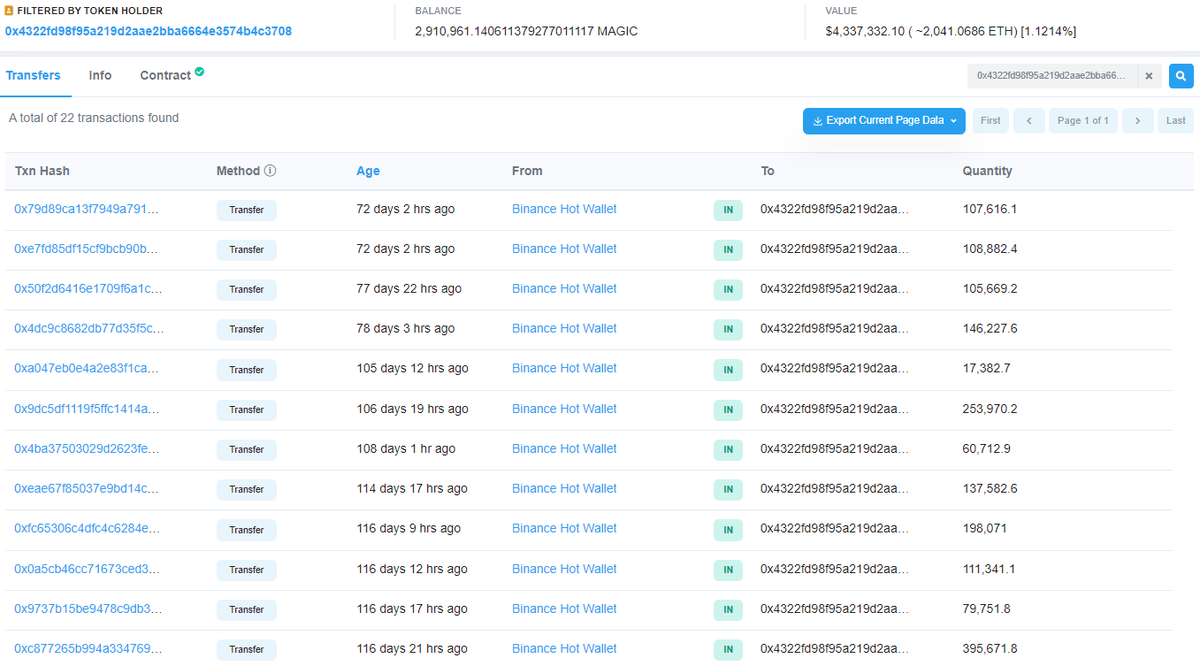This screenshot has width=1200, height=666.
Task: Click the IN badge in 60,712.9 row
Action: tap(728, 450)
